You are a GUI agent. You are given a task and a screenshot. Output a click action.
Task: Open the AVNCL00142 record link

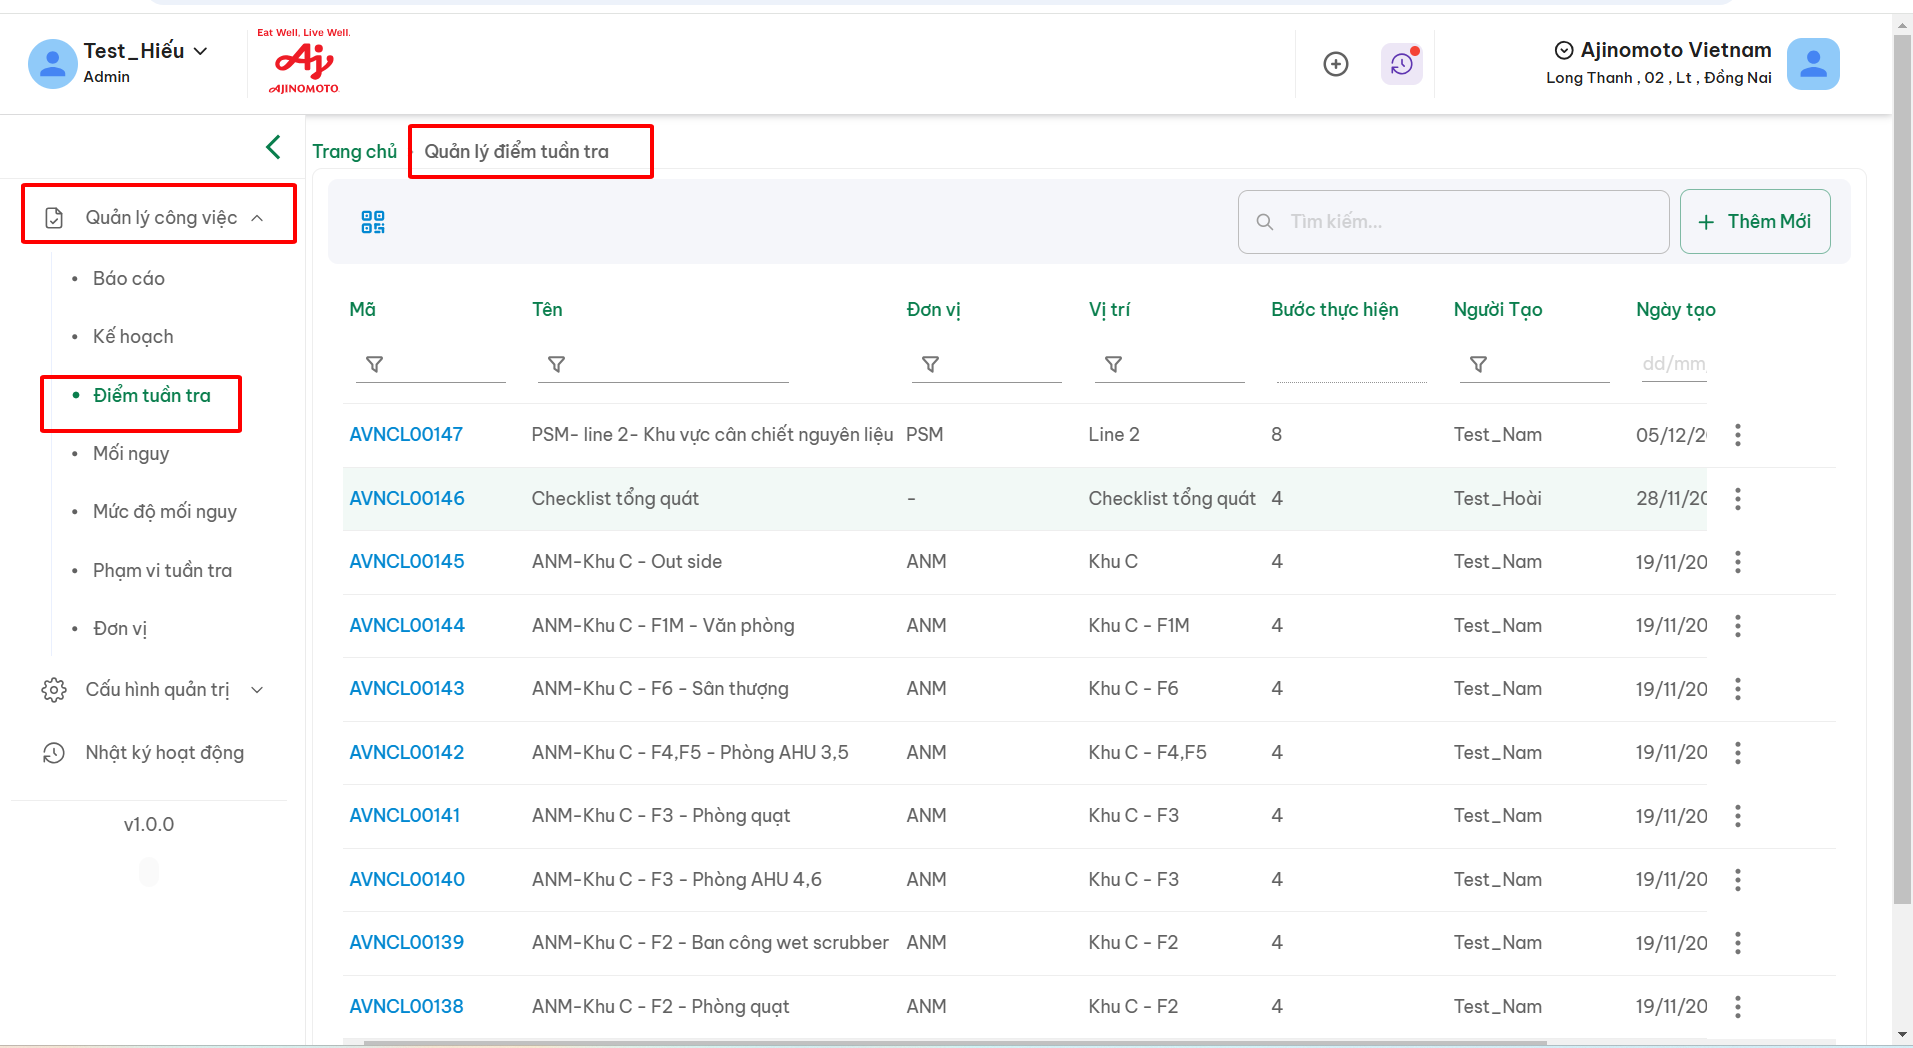coord(407,753)
